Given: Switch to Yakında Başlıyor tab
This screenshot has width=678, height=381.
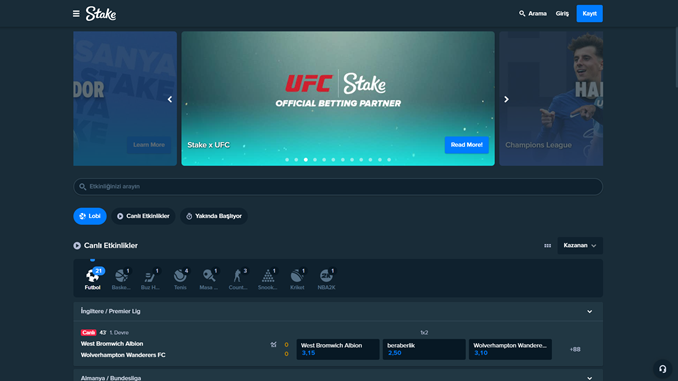Looking at the screenshot, I should pos(214,216).
